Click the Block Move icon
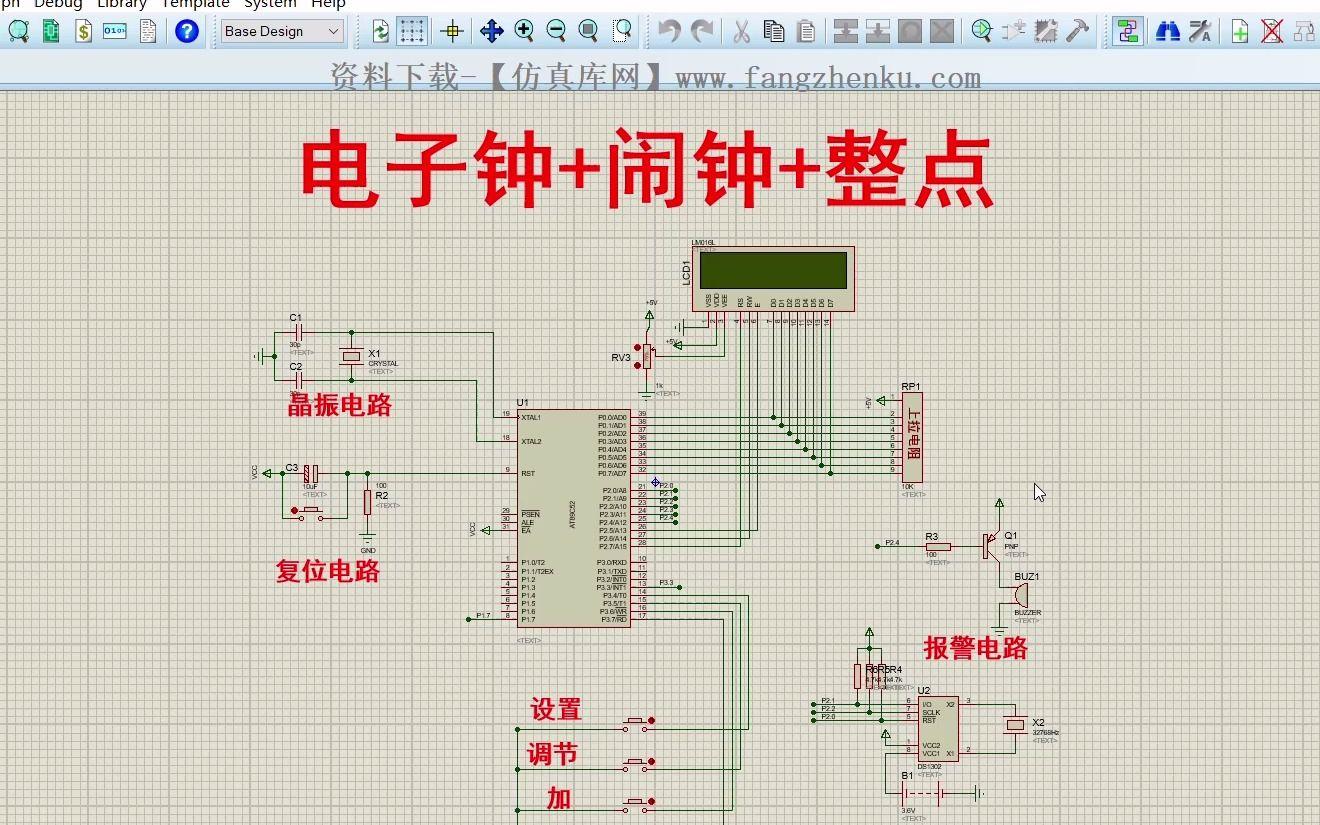1320x825 pixels. coord(878,31)
